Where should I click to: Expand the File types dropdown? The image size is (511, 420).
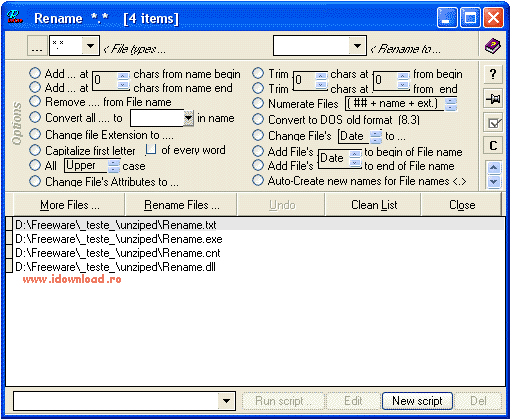coord(90,46)
